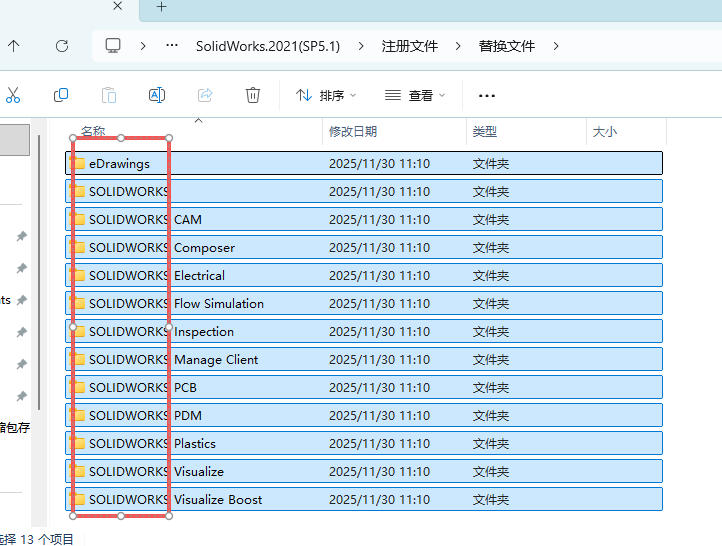
Task: Click the navigation pane vertical scrollbar
Action: tap(39, 273)
